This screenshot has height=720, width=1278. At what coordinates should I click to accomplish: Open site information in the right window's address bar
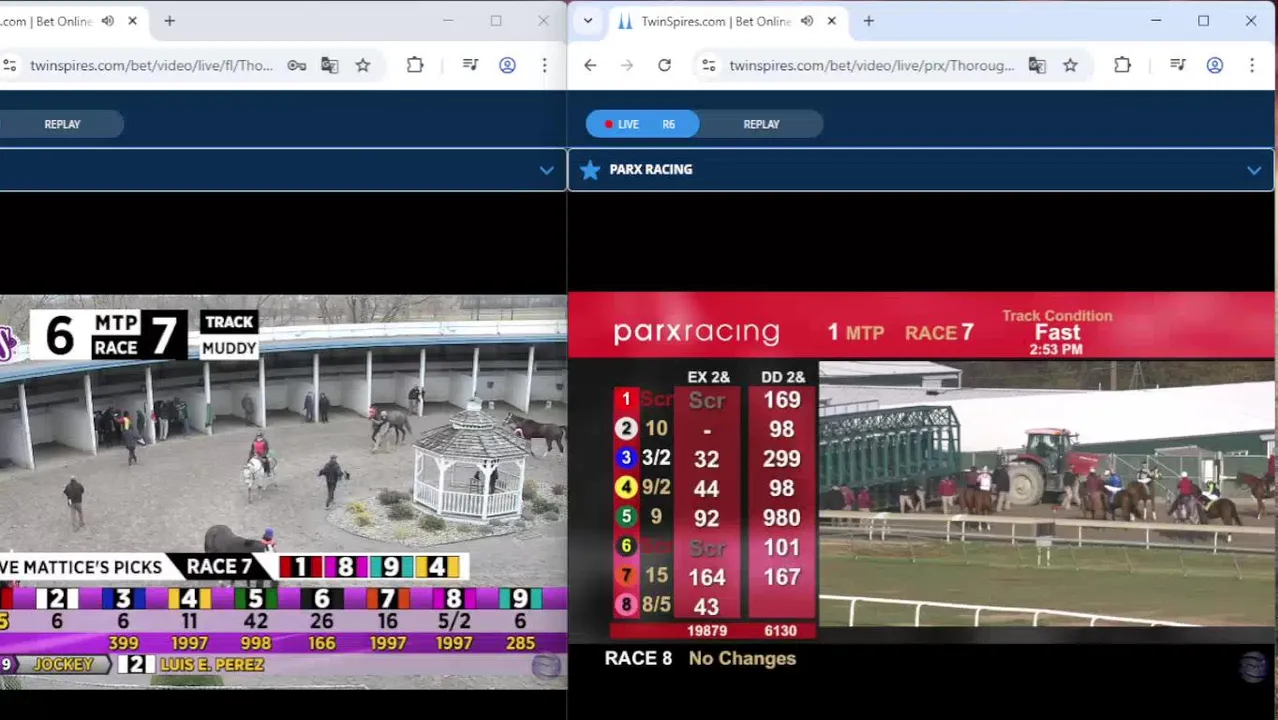(708, 65)
